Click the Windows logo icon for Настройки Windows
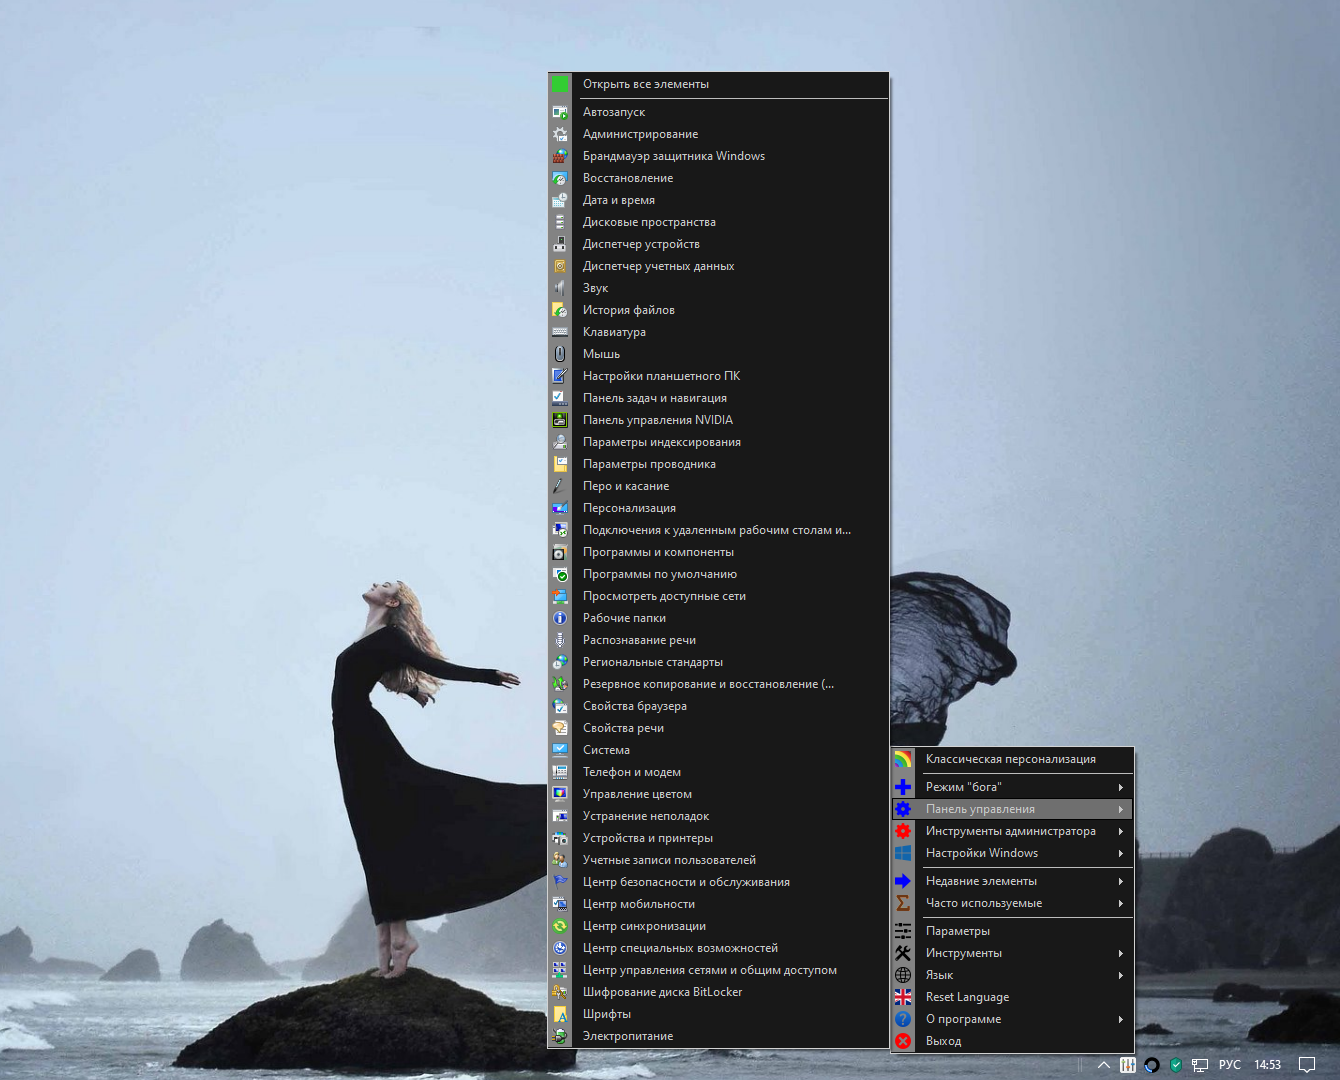The image size is (1340, 1080). coord(903,853)
